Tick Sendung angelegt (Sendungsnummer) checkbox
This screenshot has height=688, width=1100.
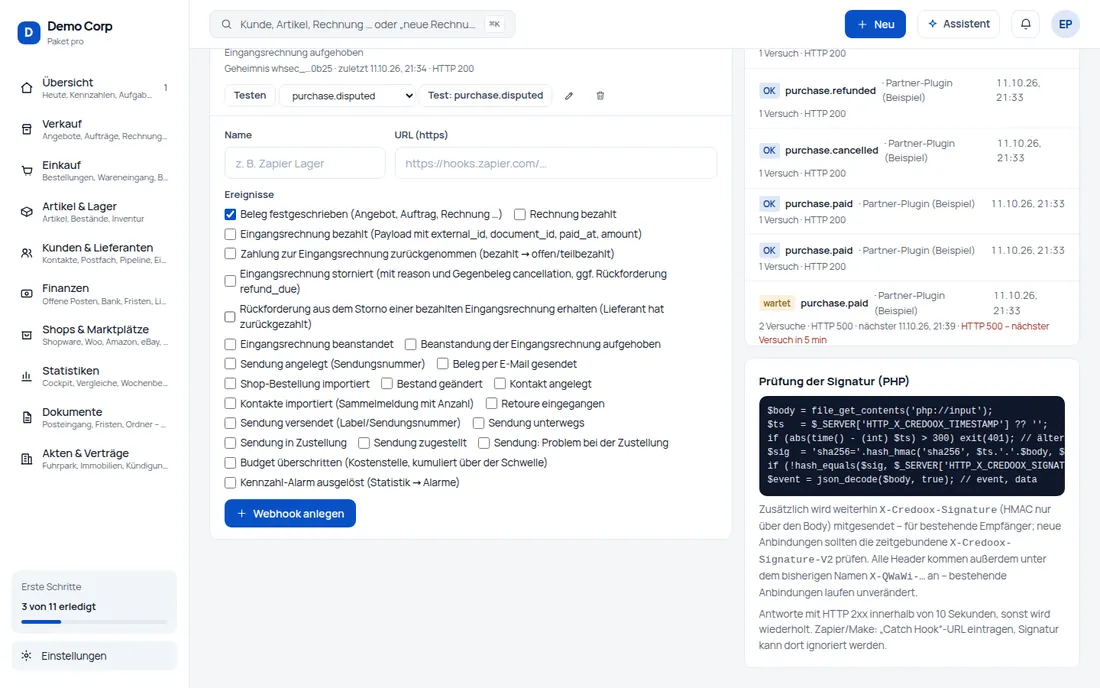tap(230, 364)
